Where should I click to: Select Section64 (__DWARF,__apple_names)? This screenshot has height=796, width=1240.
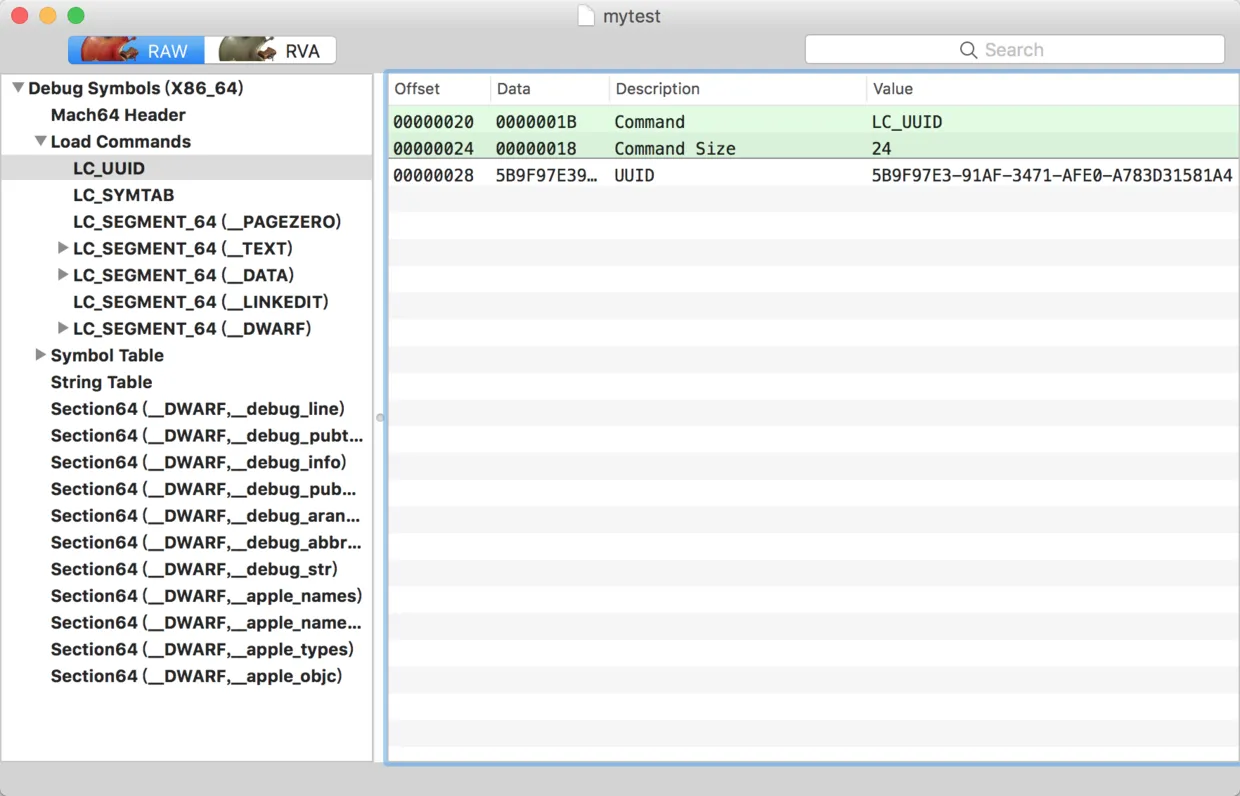(207, 596)
